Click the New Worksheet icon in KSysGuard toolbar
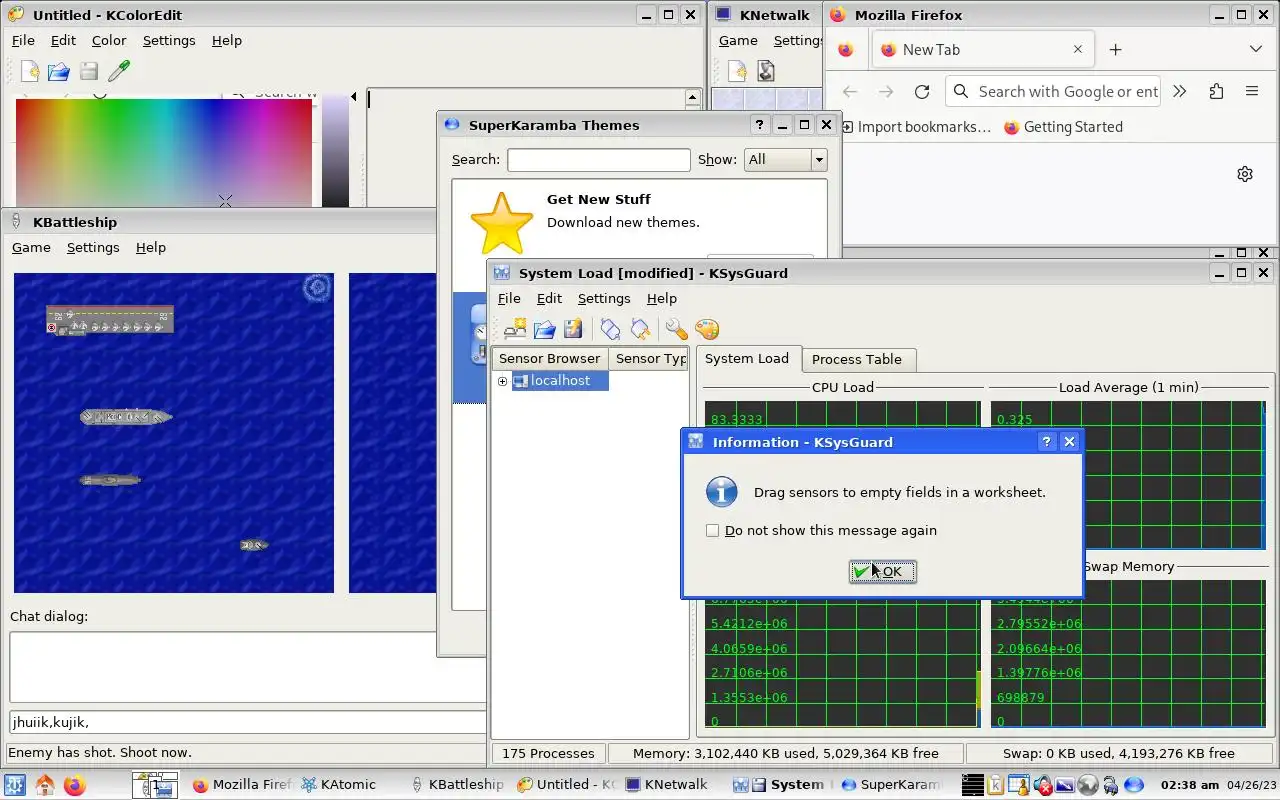1280x800 pixels. (x=515, y=329)
